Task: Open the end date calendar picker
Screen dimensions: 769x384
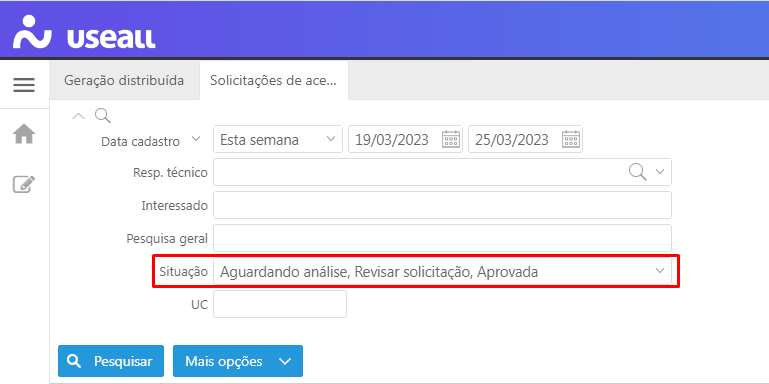Action: coord(571,139)
